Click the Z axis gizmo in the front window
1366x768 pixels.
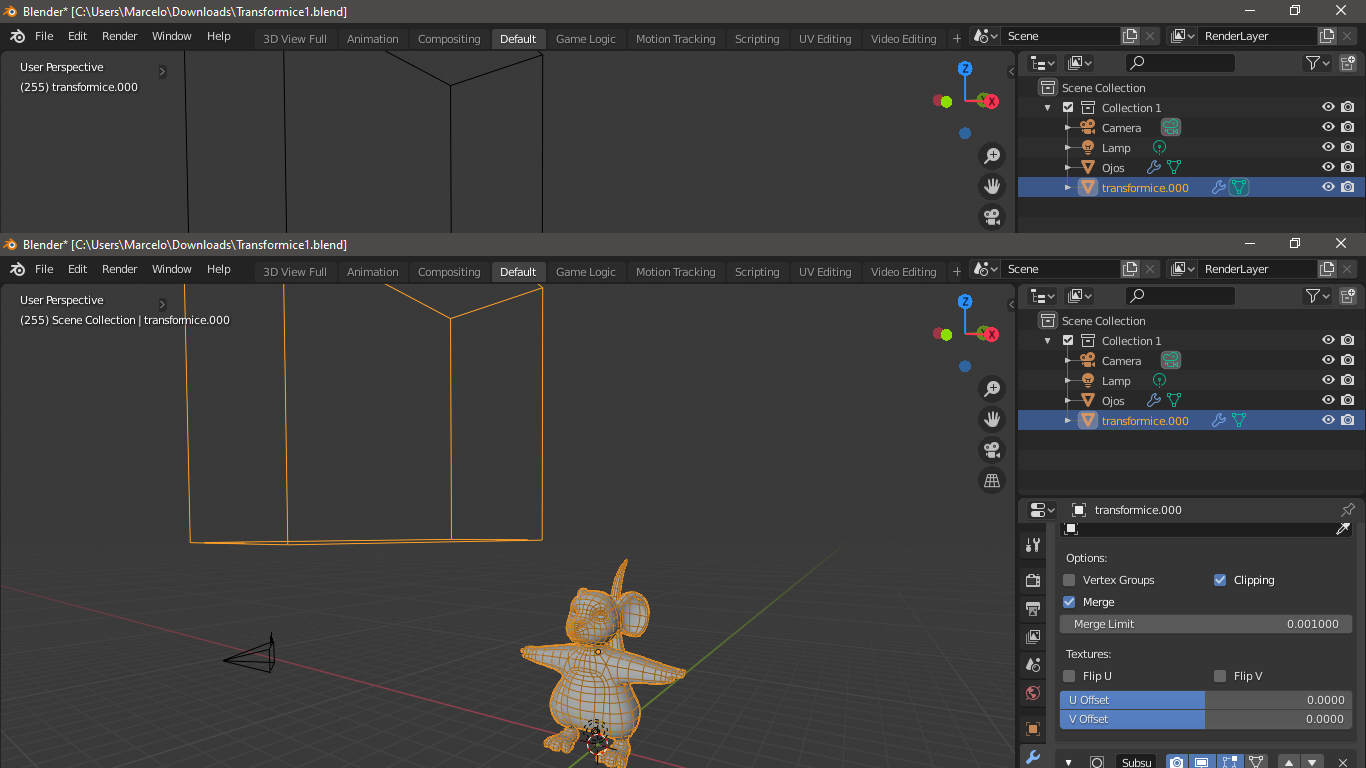click(x=965, y=301)
